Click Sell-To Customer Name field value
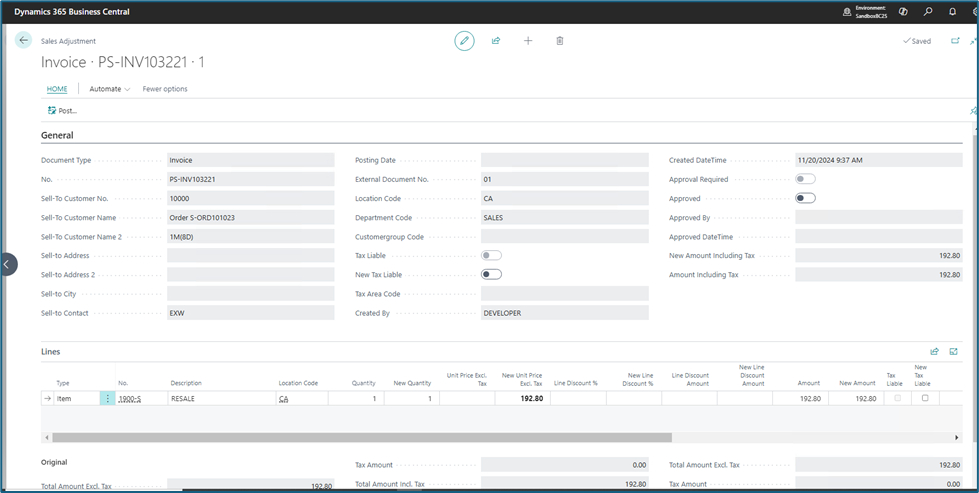The width and height of the screenshot is (979, 493). point(251,218)
